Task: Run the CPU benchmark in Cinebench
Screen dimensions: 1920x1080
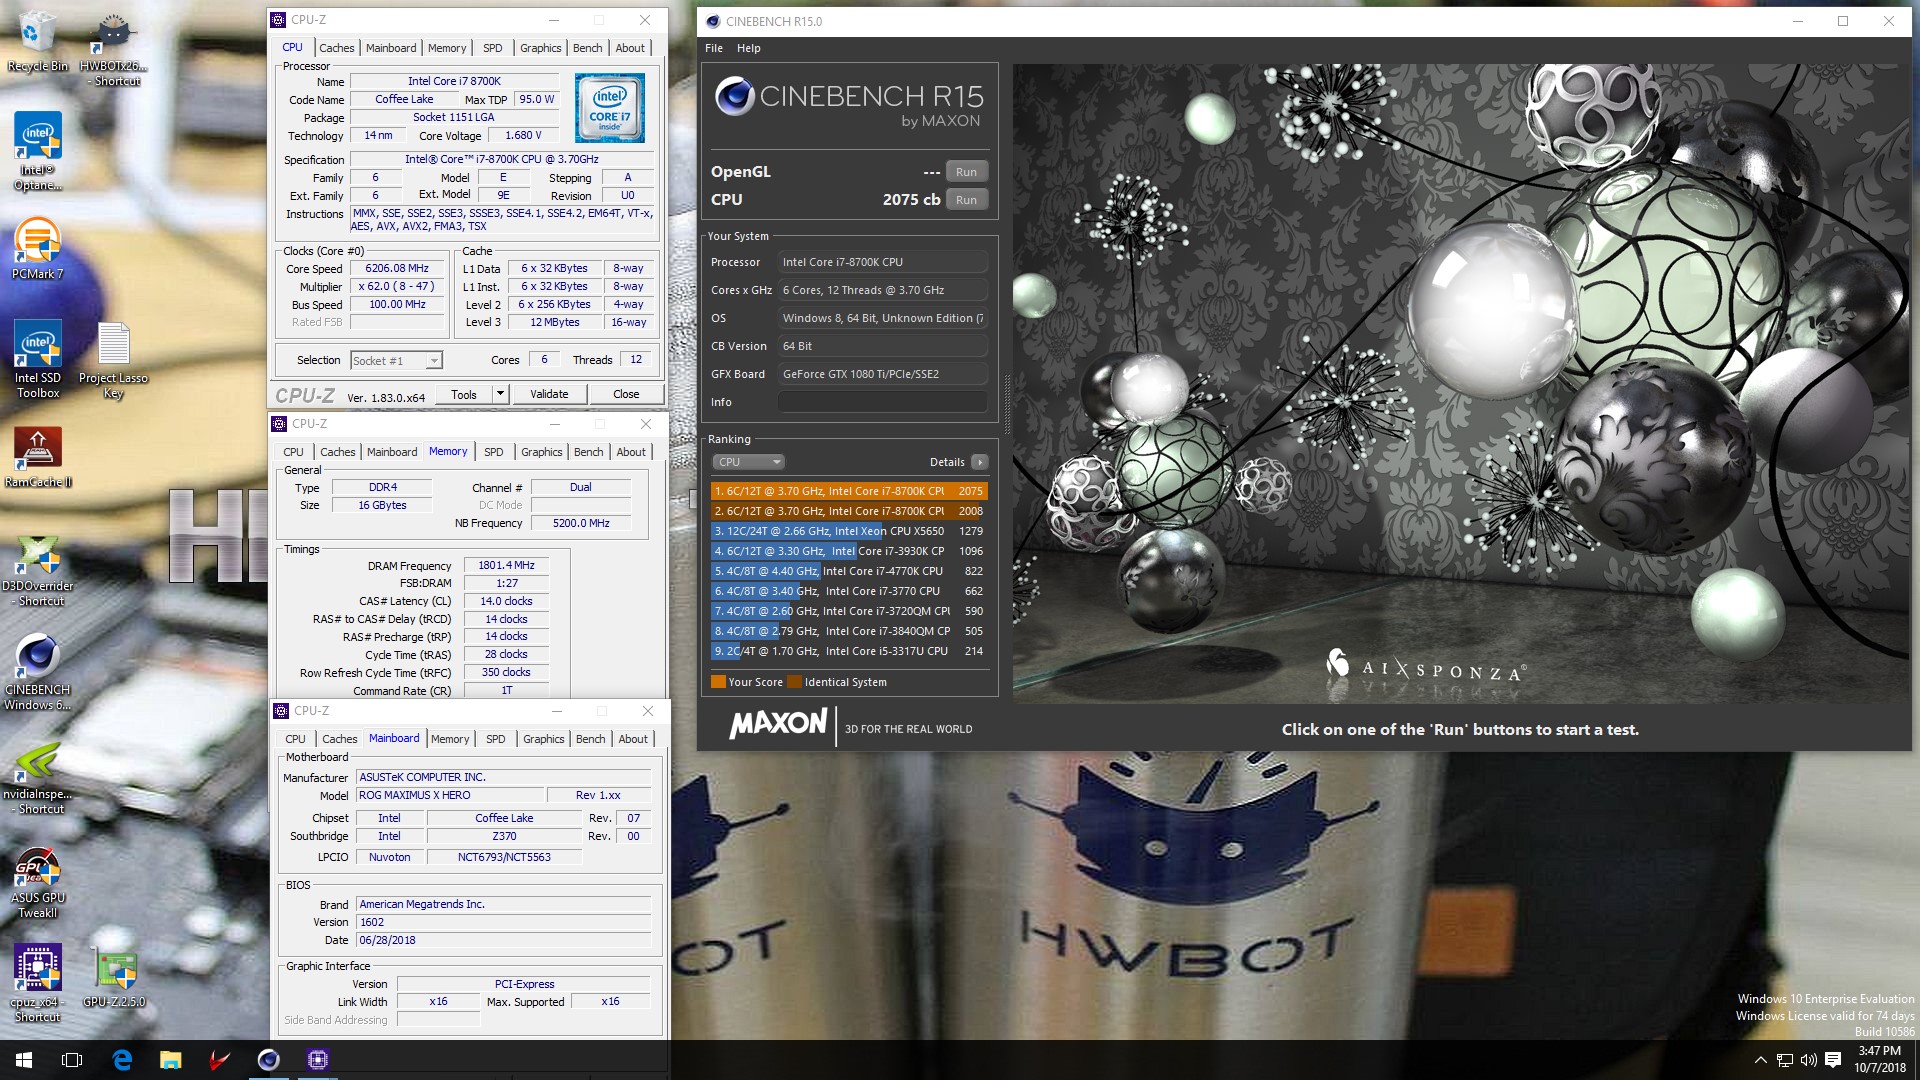Action: 966,200
